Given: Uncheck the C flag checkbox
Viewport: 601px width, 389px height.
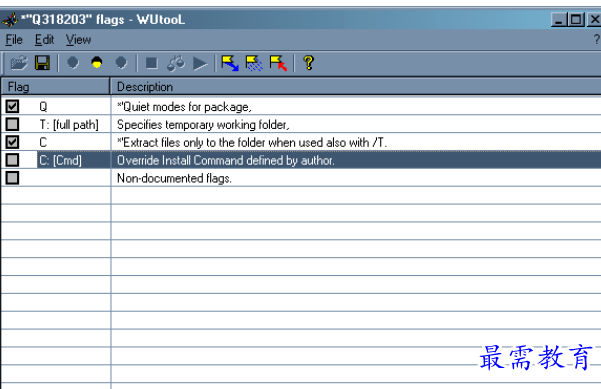Looking at the screenshot, I should 12,142.
